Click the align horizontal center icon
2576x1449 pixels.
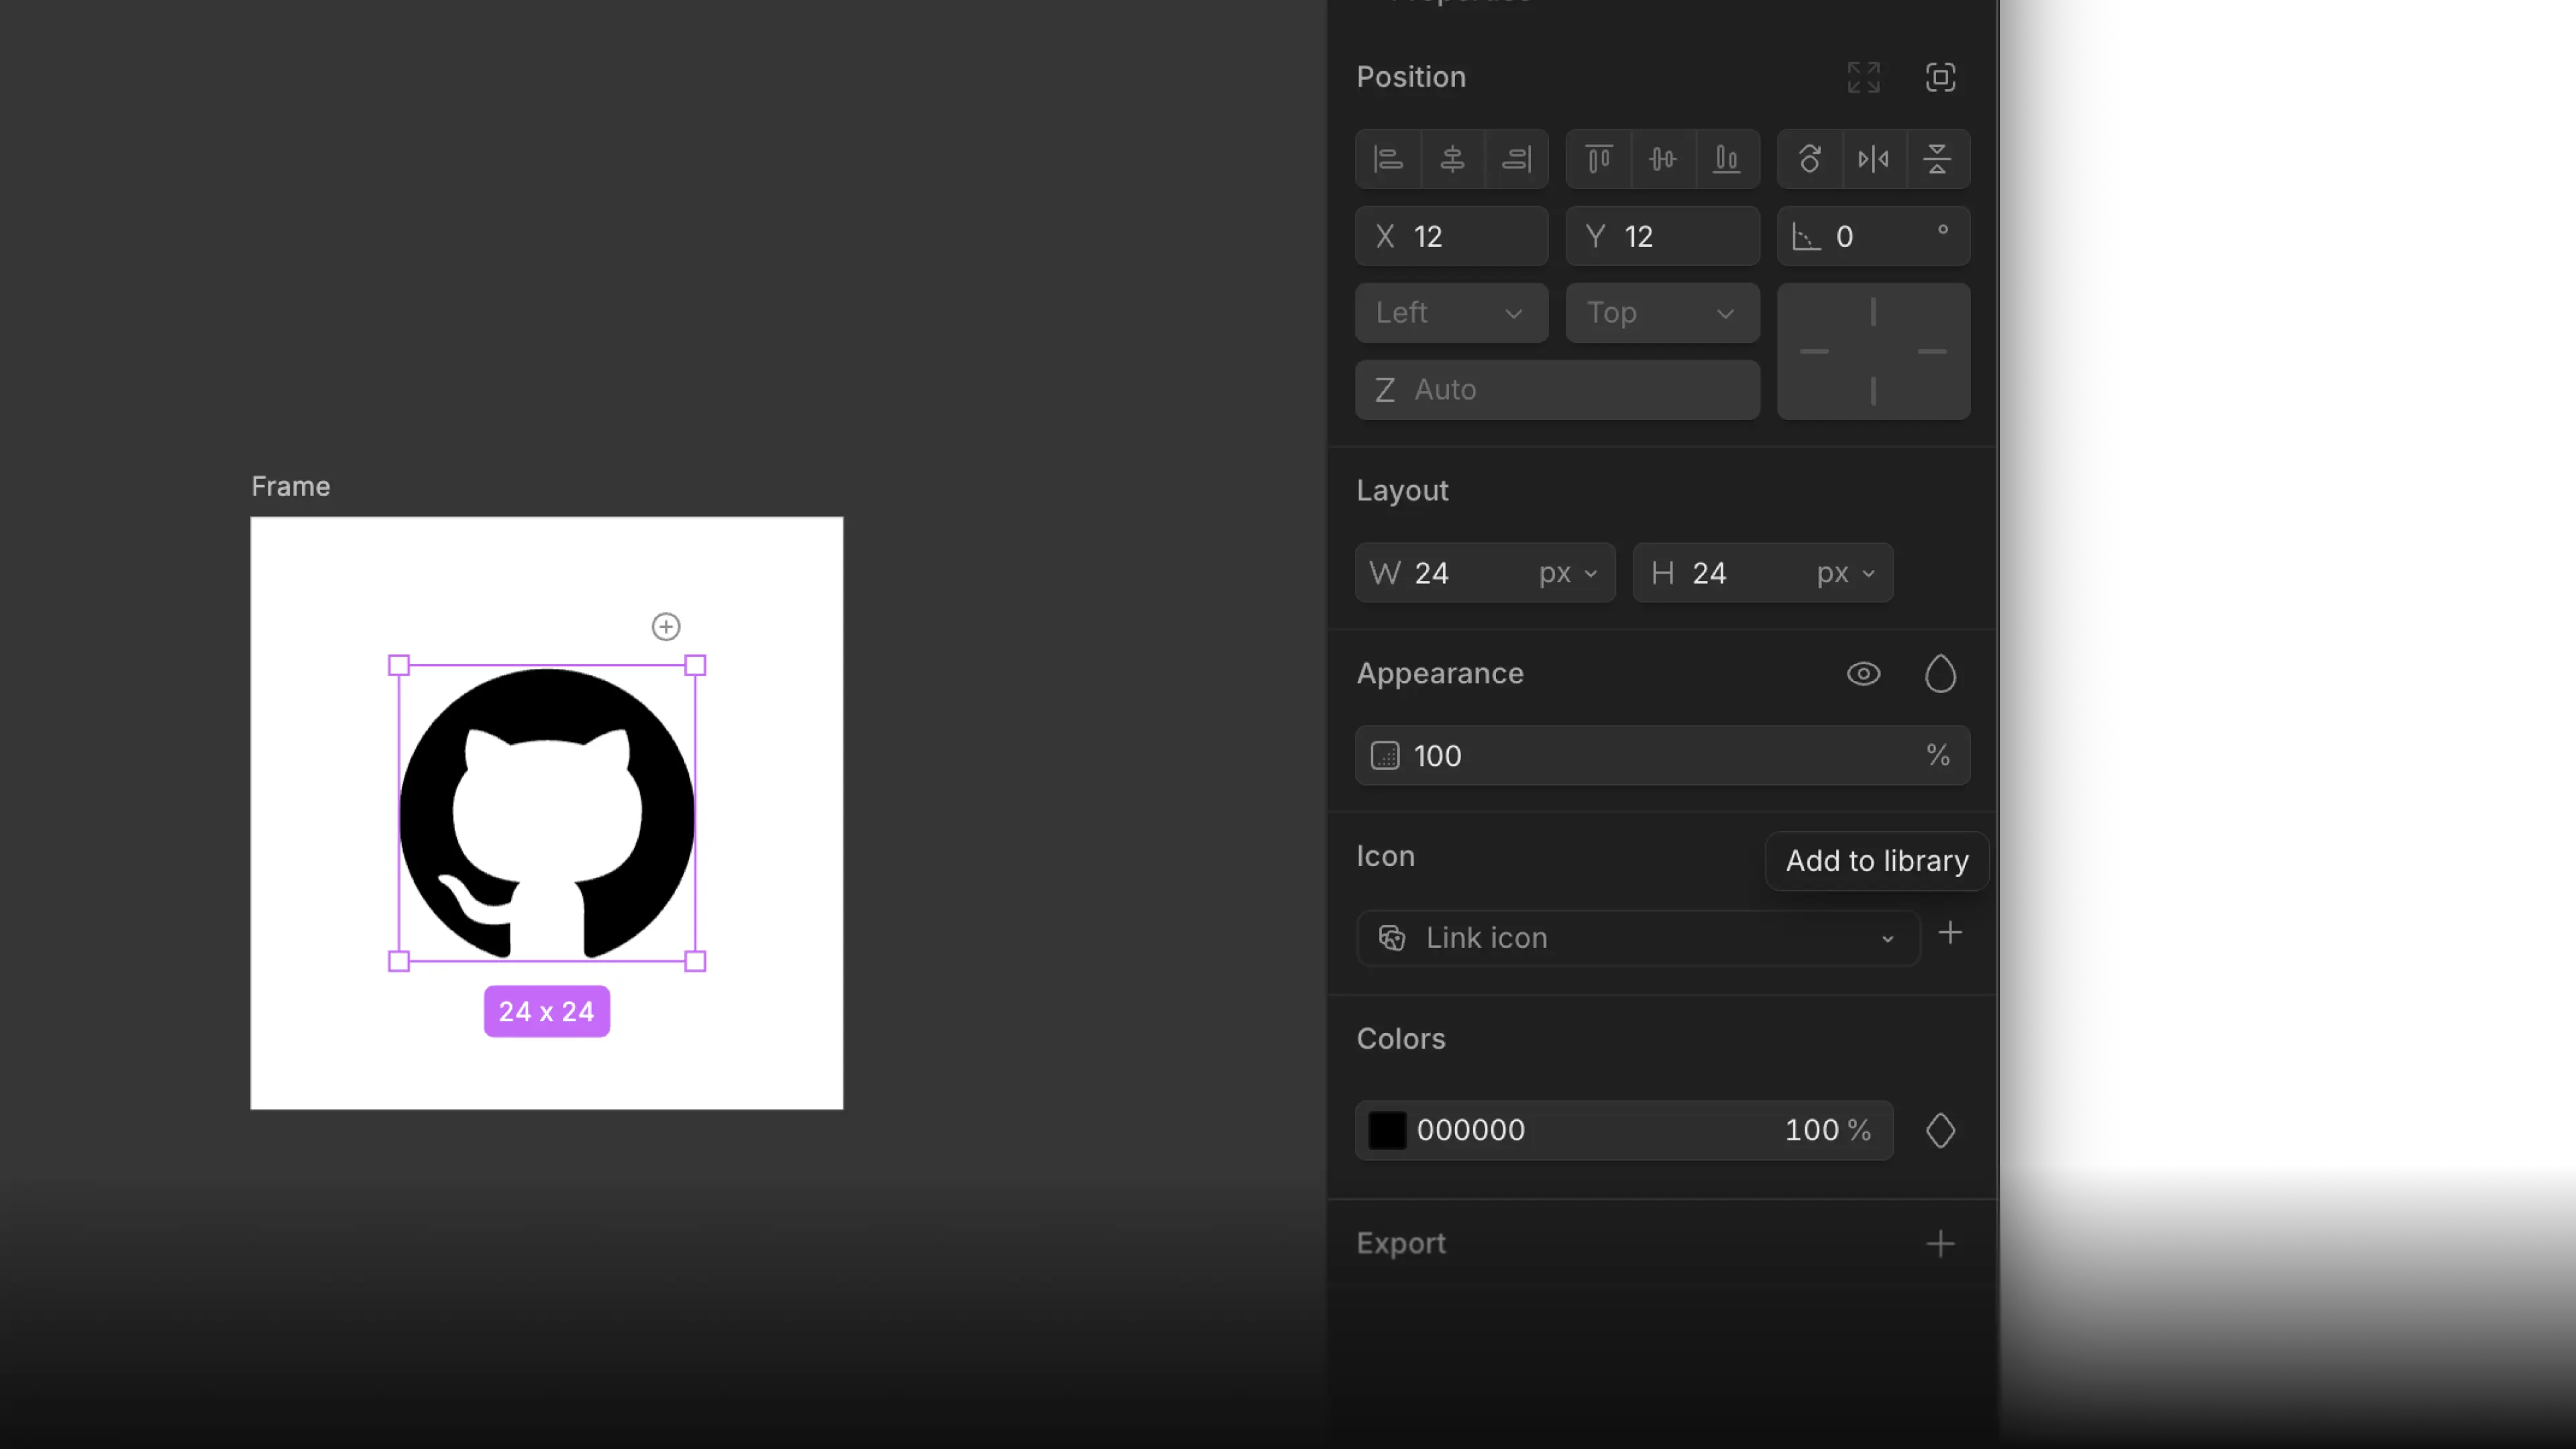coord(1452,159)
